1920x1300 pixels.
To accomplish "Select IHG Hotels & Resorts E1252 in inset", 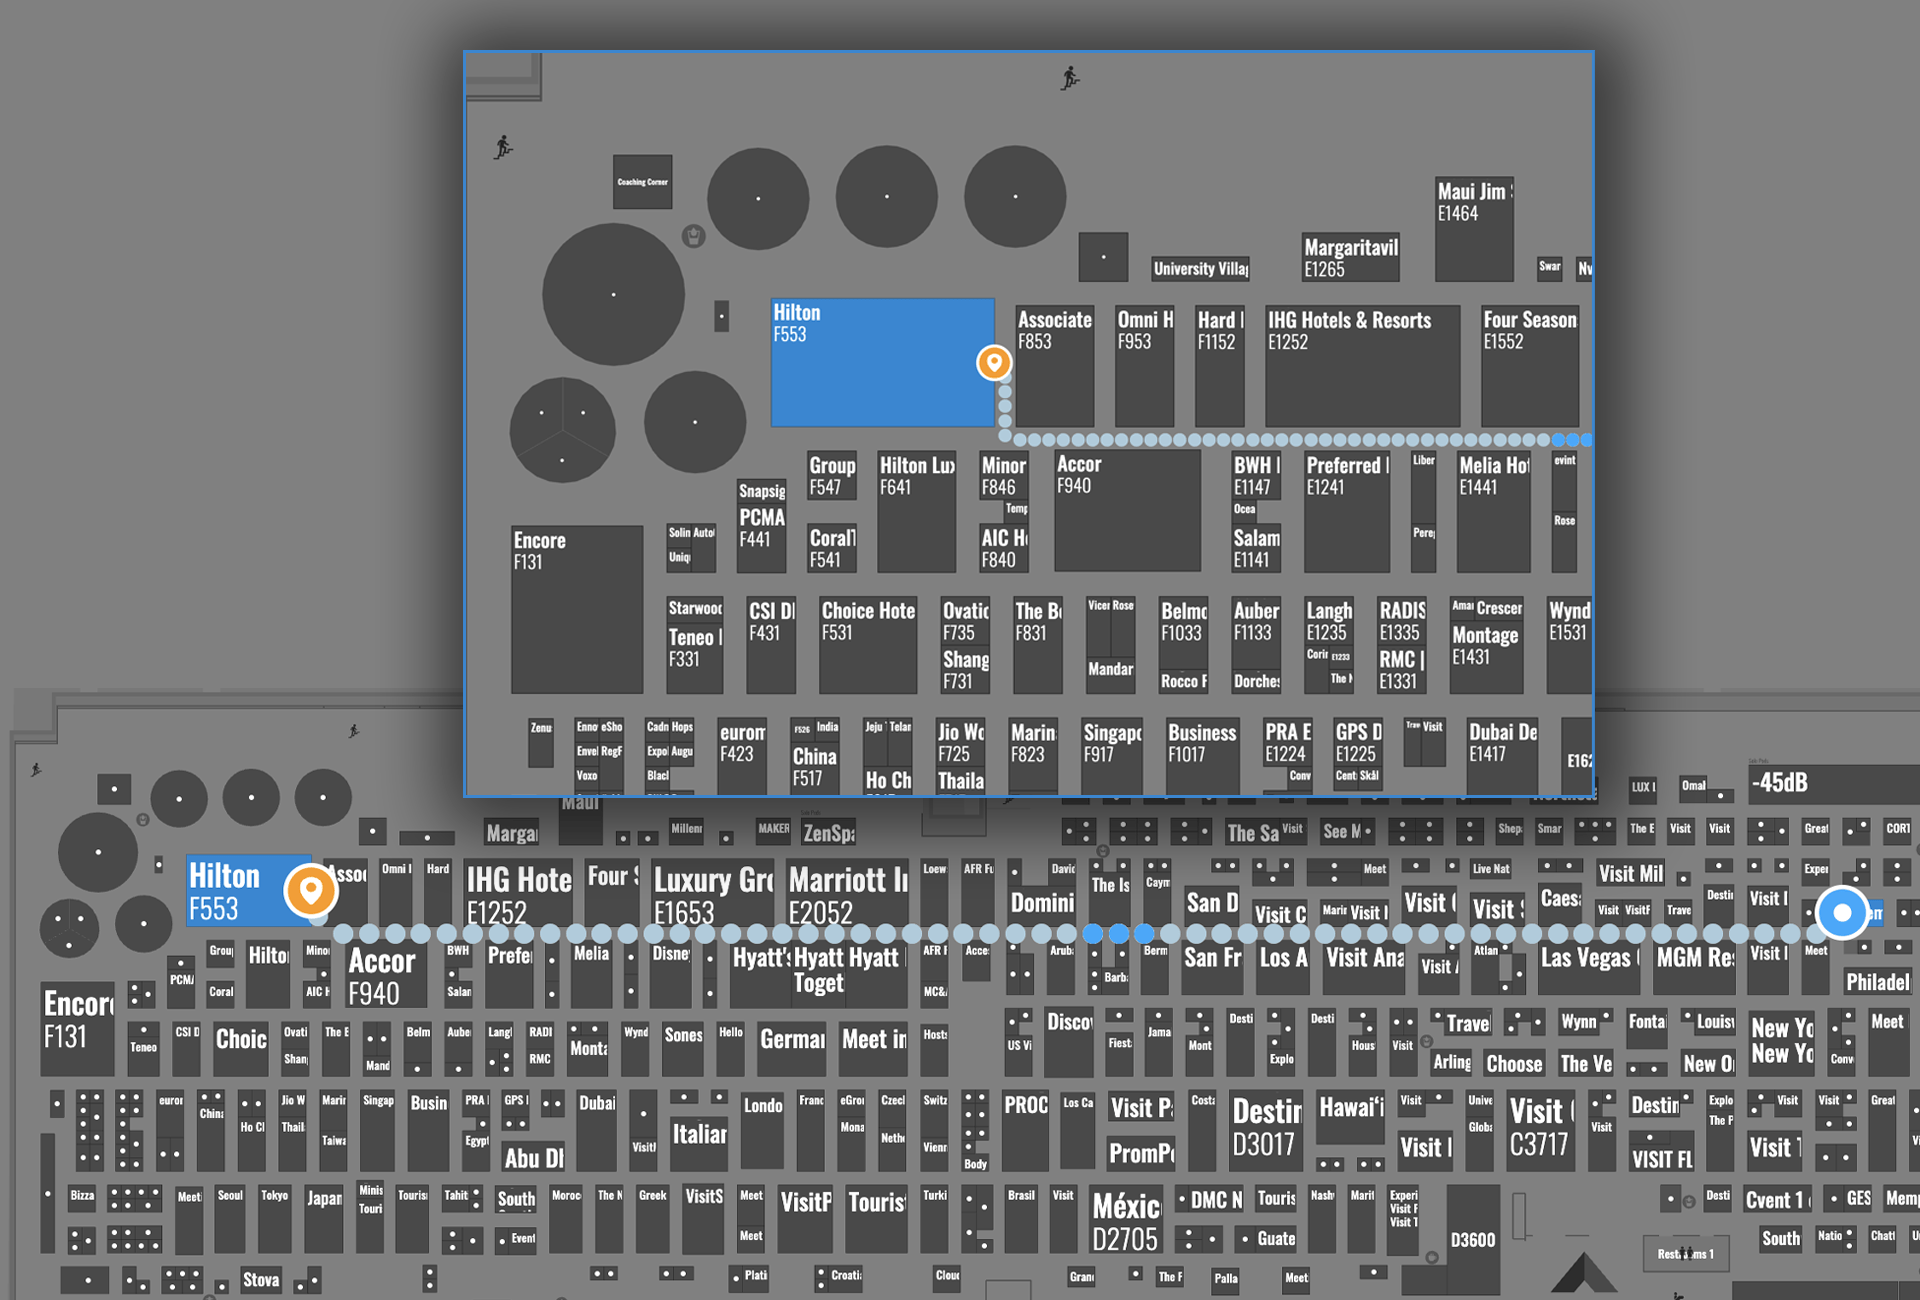I will click(x=1361, y=365).
